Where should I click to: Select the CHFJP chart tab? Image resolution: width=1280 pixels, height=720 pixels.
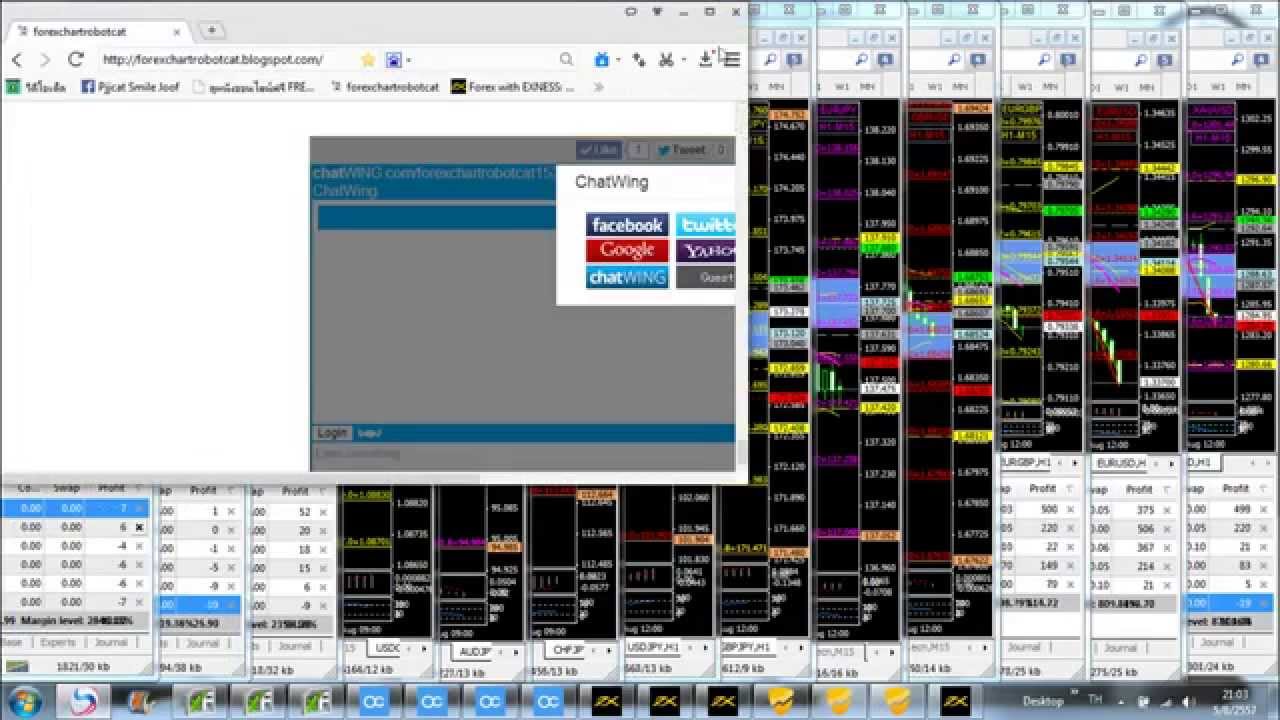click(567, 651)
